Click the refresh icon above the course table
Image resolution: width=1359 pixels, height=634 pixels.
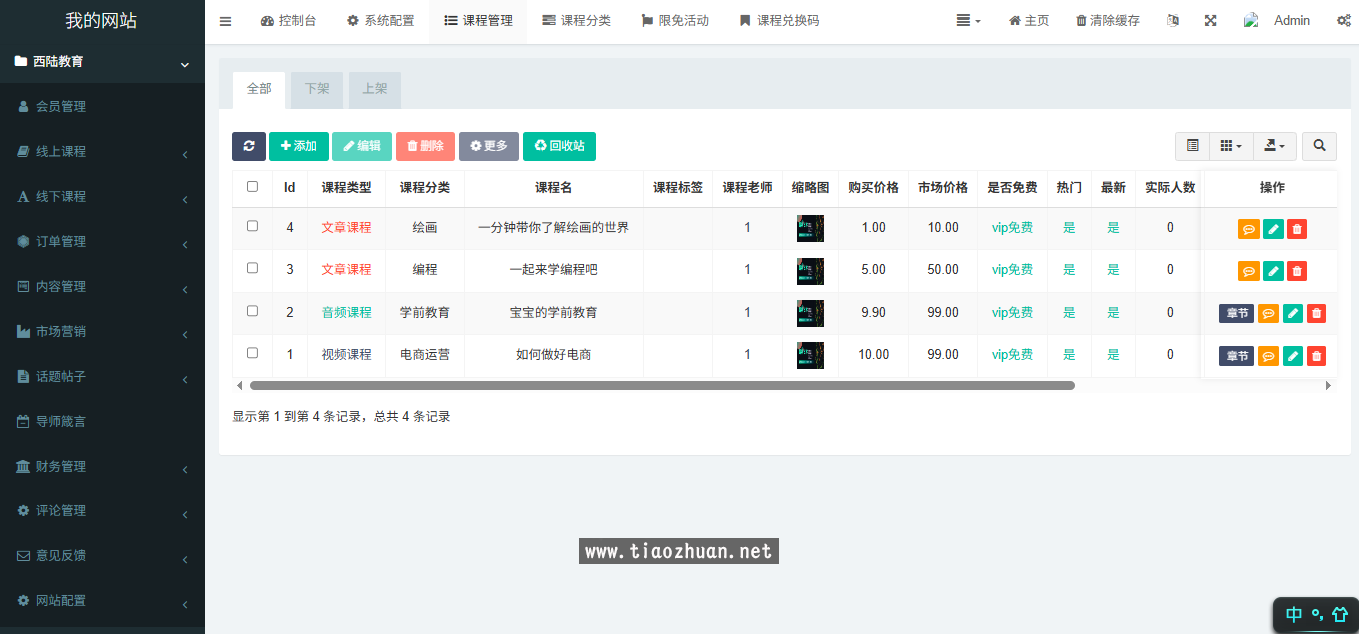tap(248, 145)
